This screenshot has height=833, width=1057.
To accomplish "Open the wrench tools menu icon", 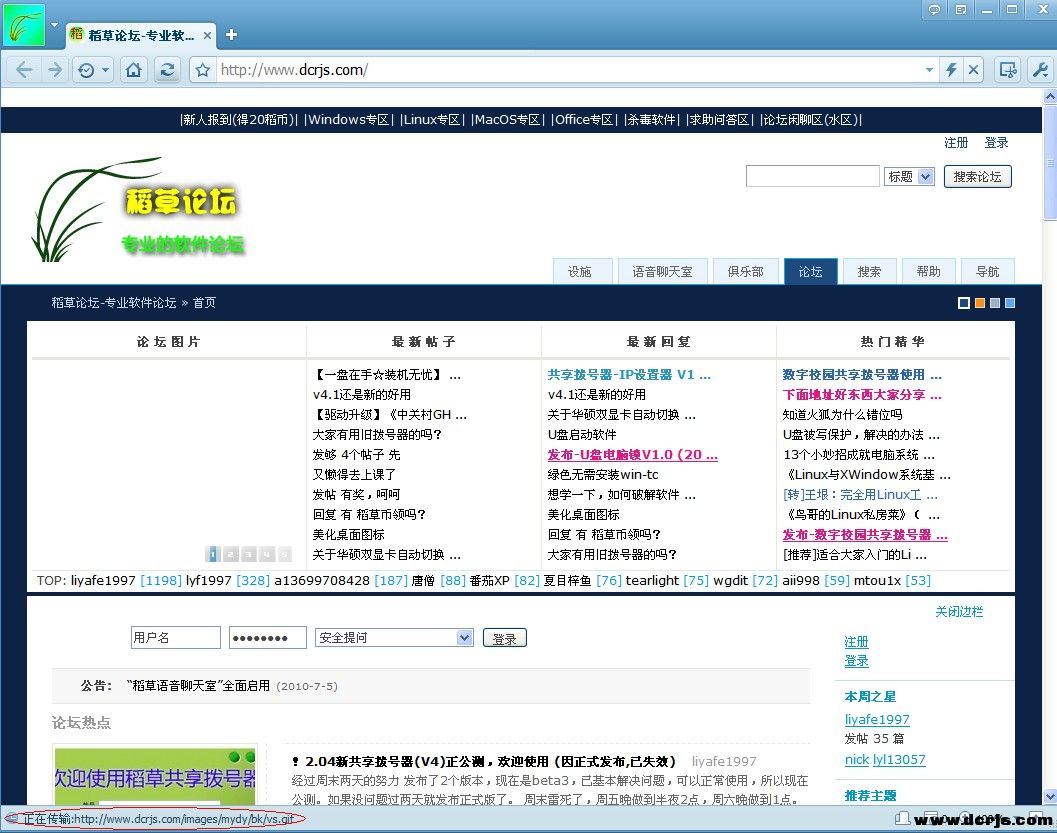I will [1039, 70].
